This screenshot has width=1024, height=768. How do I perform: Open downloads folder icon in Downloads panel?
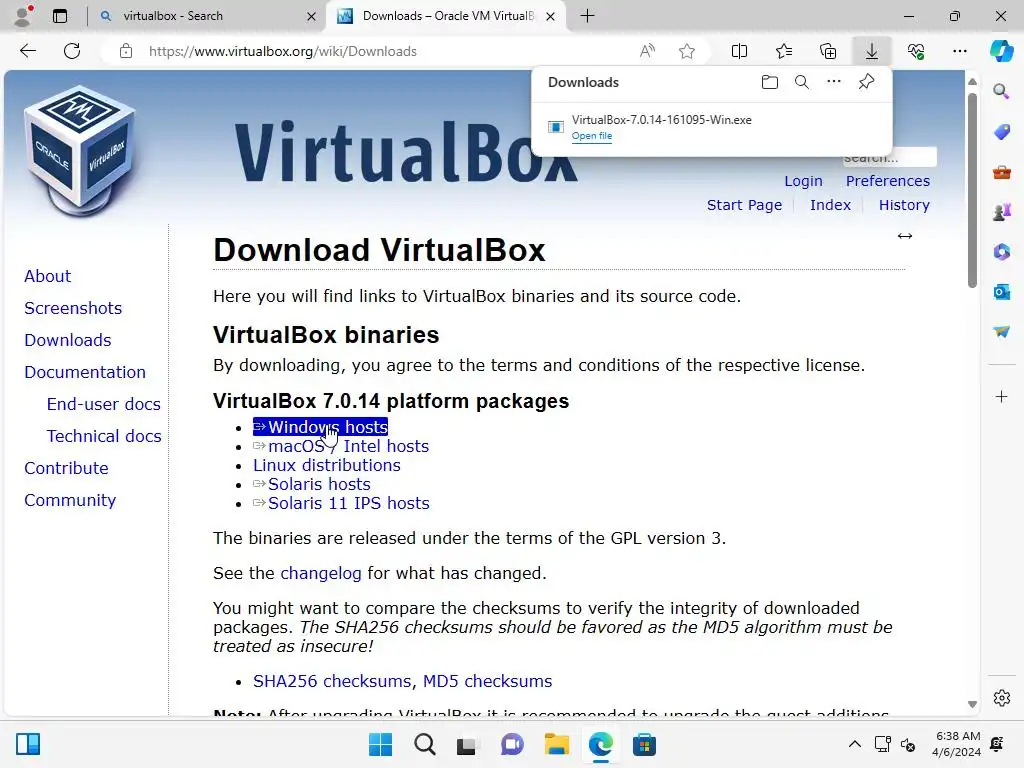pos(770,82)
